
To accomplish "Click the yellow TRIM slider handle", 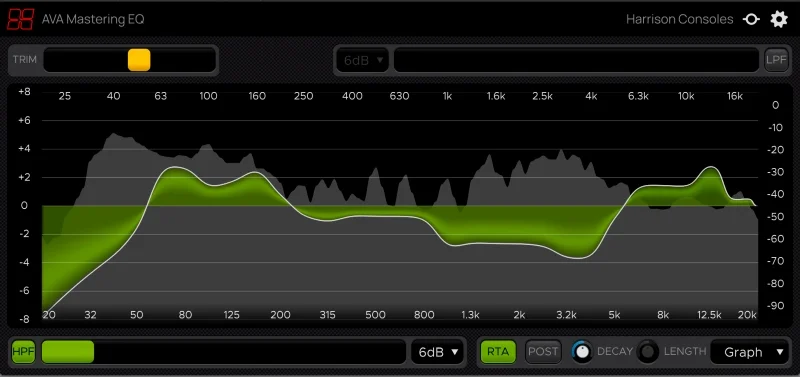I will click(139, 60).
